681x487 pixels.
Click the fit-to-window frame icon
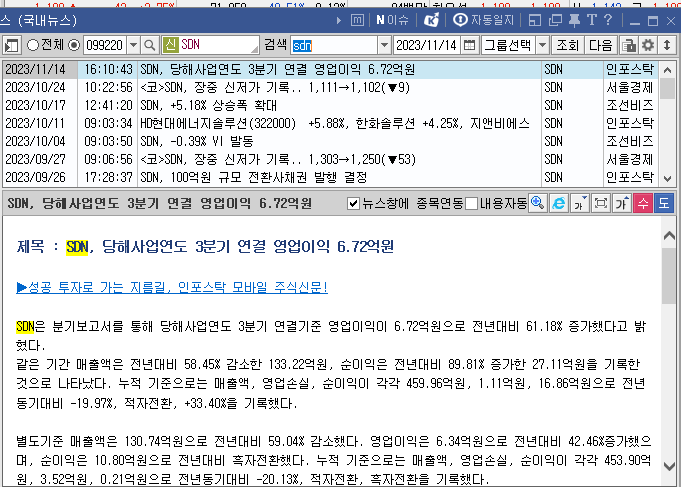[601, 203]
